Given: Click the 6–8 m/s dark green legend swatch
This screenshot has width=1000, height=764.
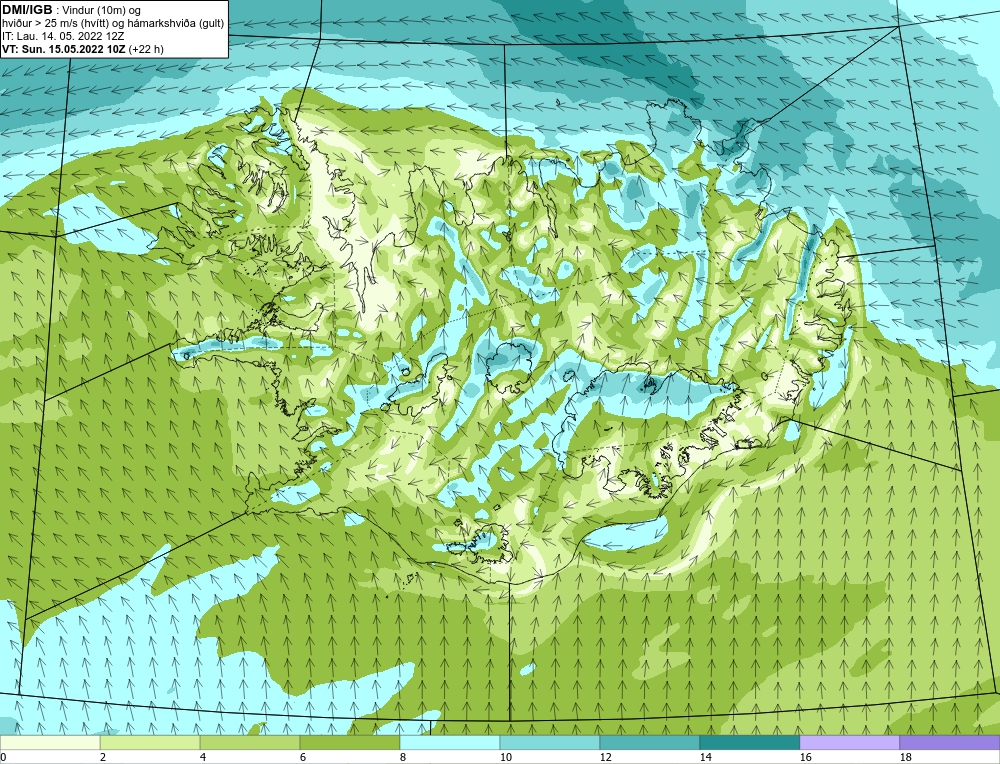Looking at the screenshot, I should pos(349,742).
